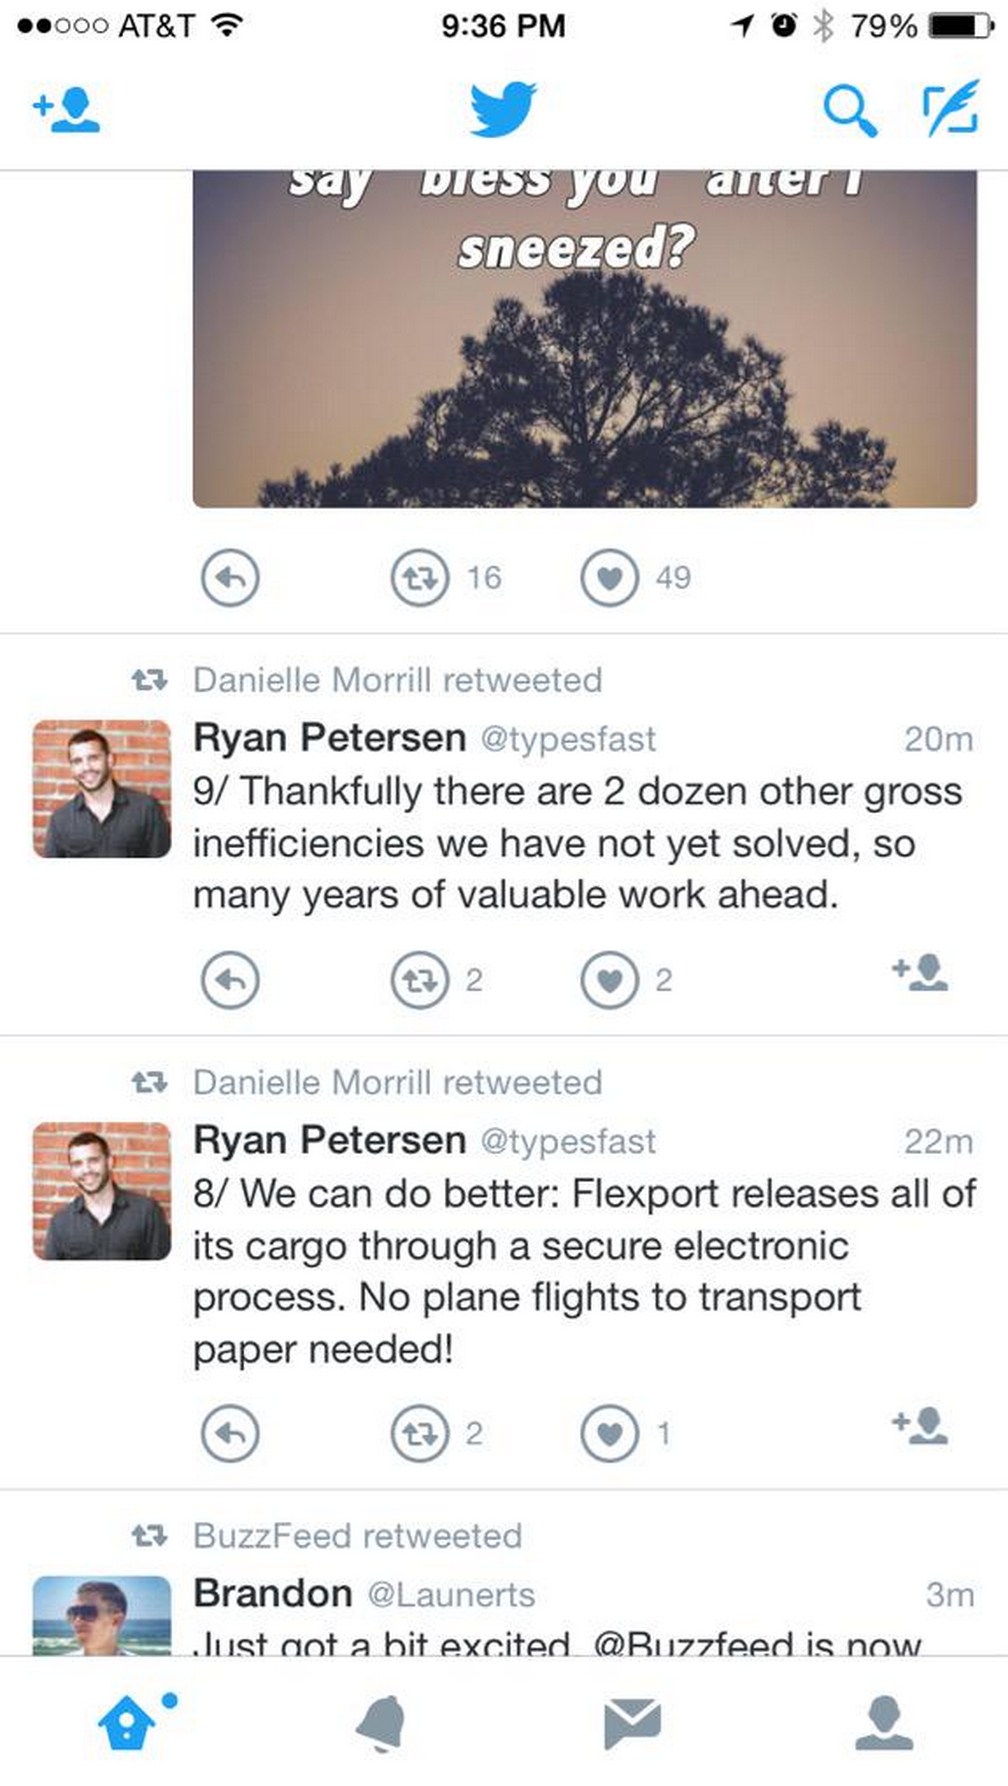
Task: Open the Messages envelope tab
Action: 632,1722
